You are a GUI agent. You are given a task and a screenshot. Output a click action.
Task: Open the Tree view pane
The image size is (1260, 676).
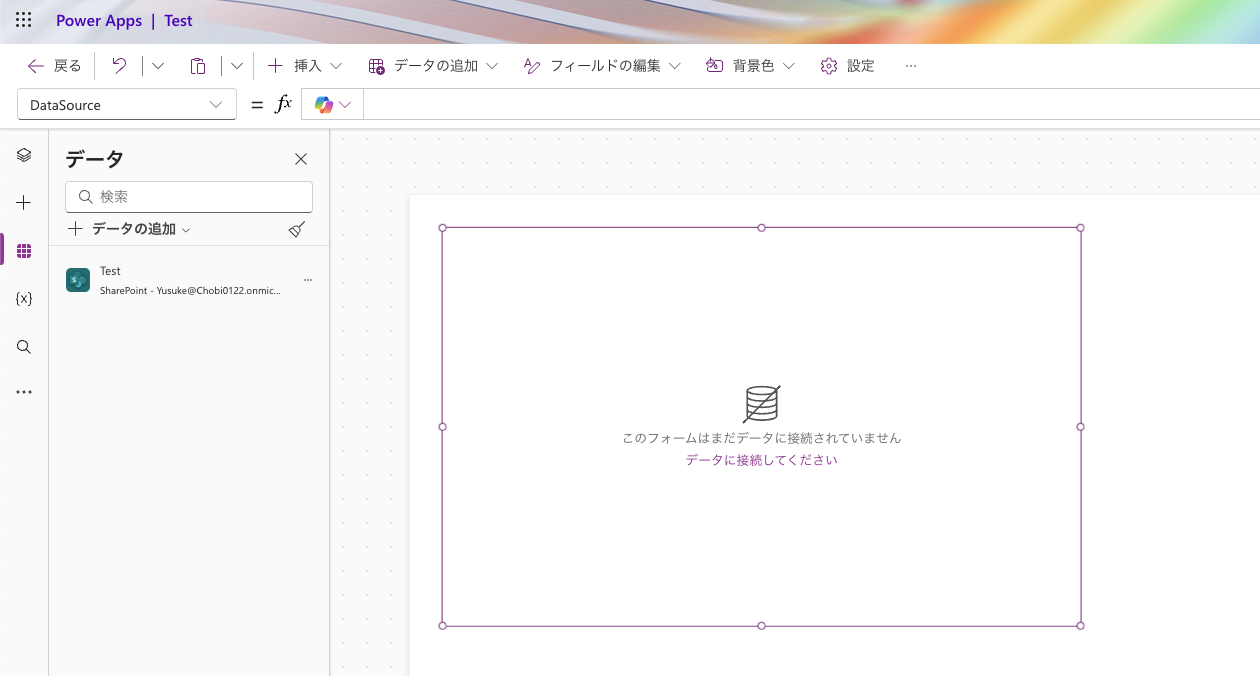(x=23, y=155)
